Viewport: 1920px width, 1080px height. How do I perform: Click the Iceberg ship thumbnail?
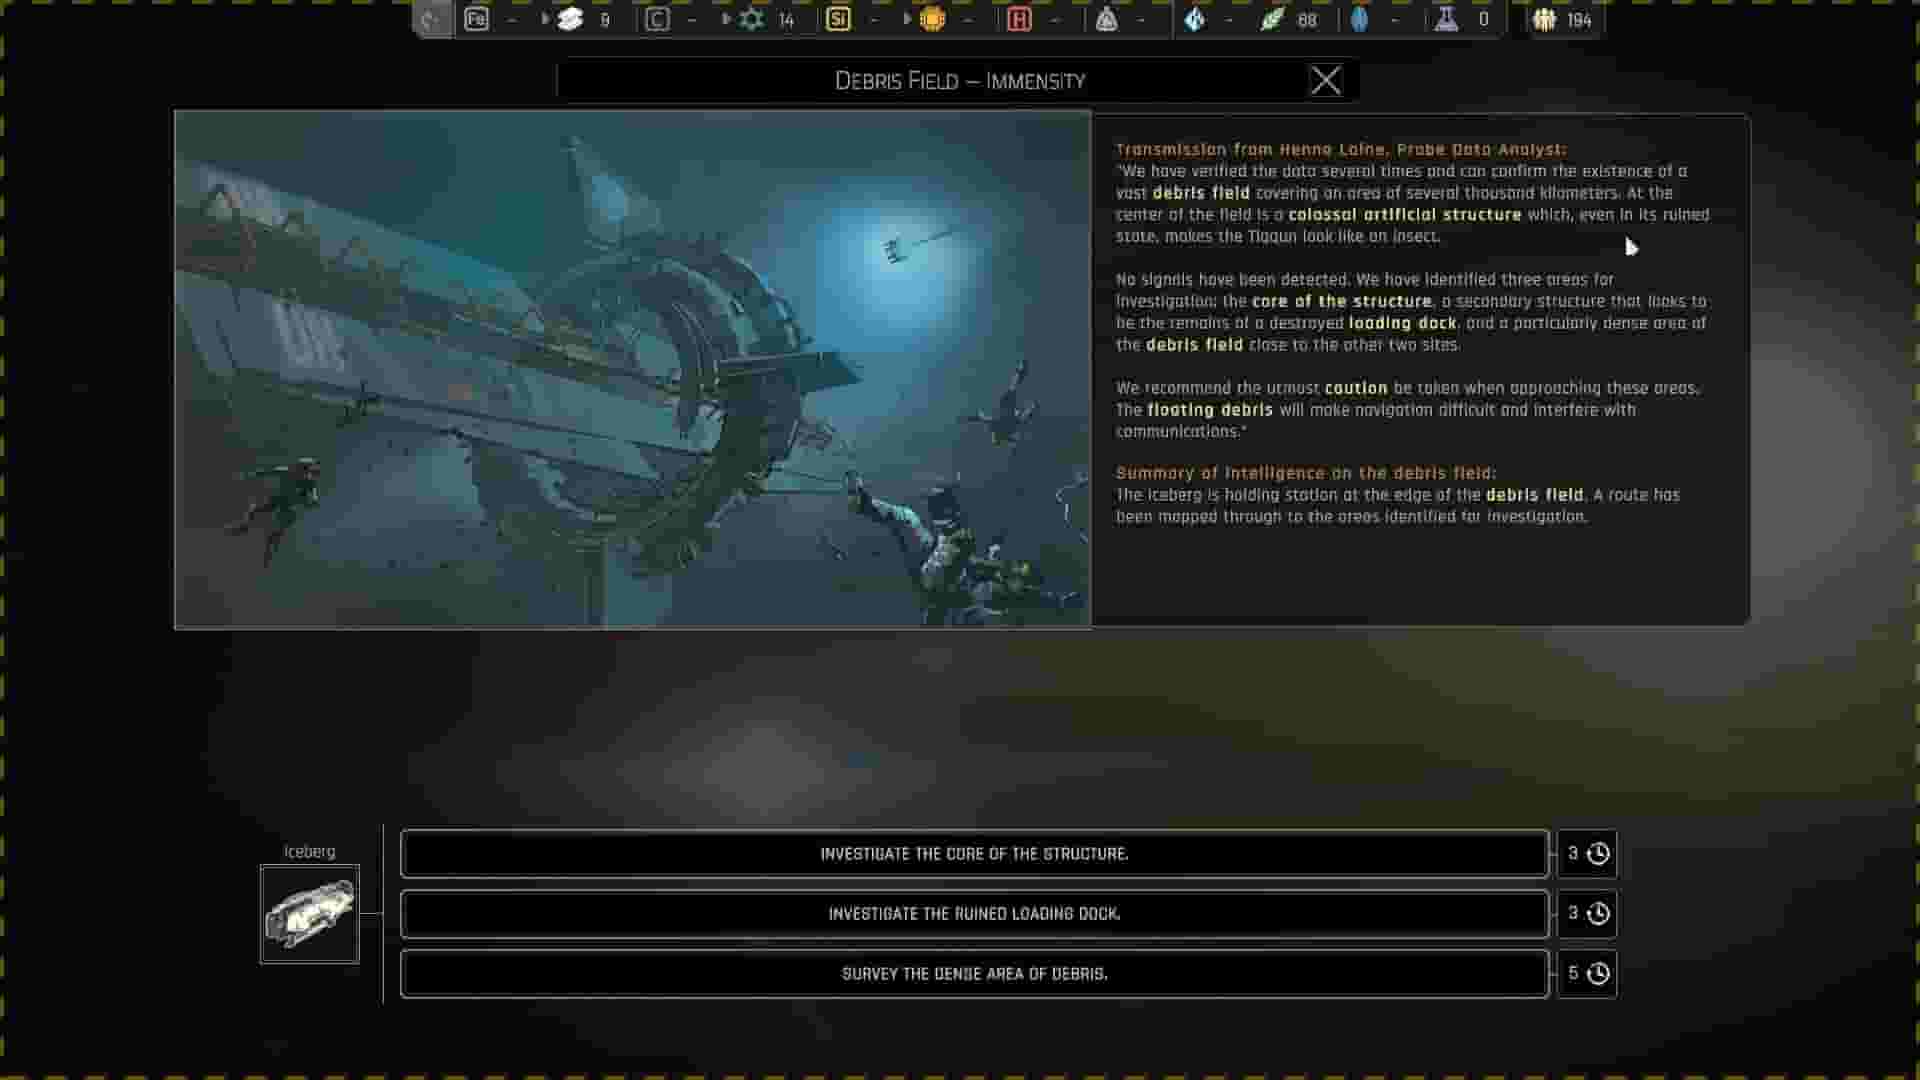pyautogui.click(x=310, y=913)
